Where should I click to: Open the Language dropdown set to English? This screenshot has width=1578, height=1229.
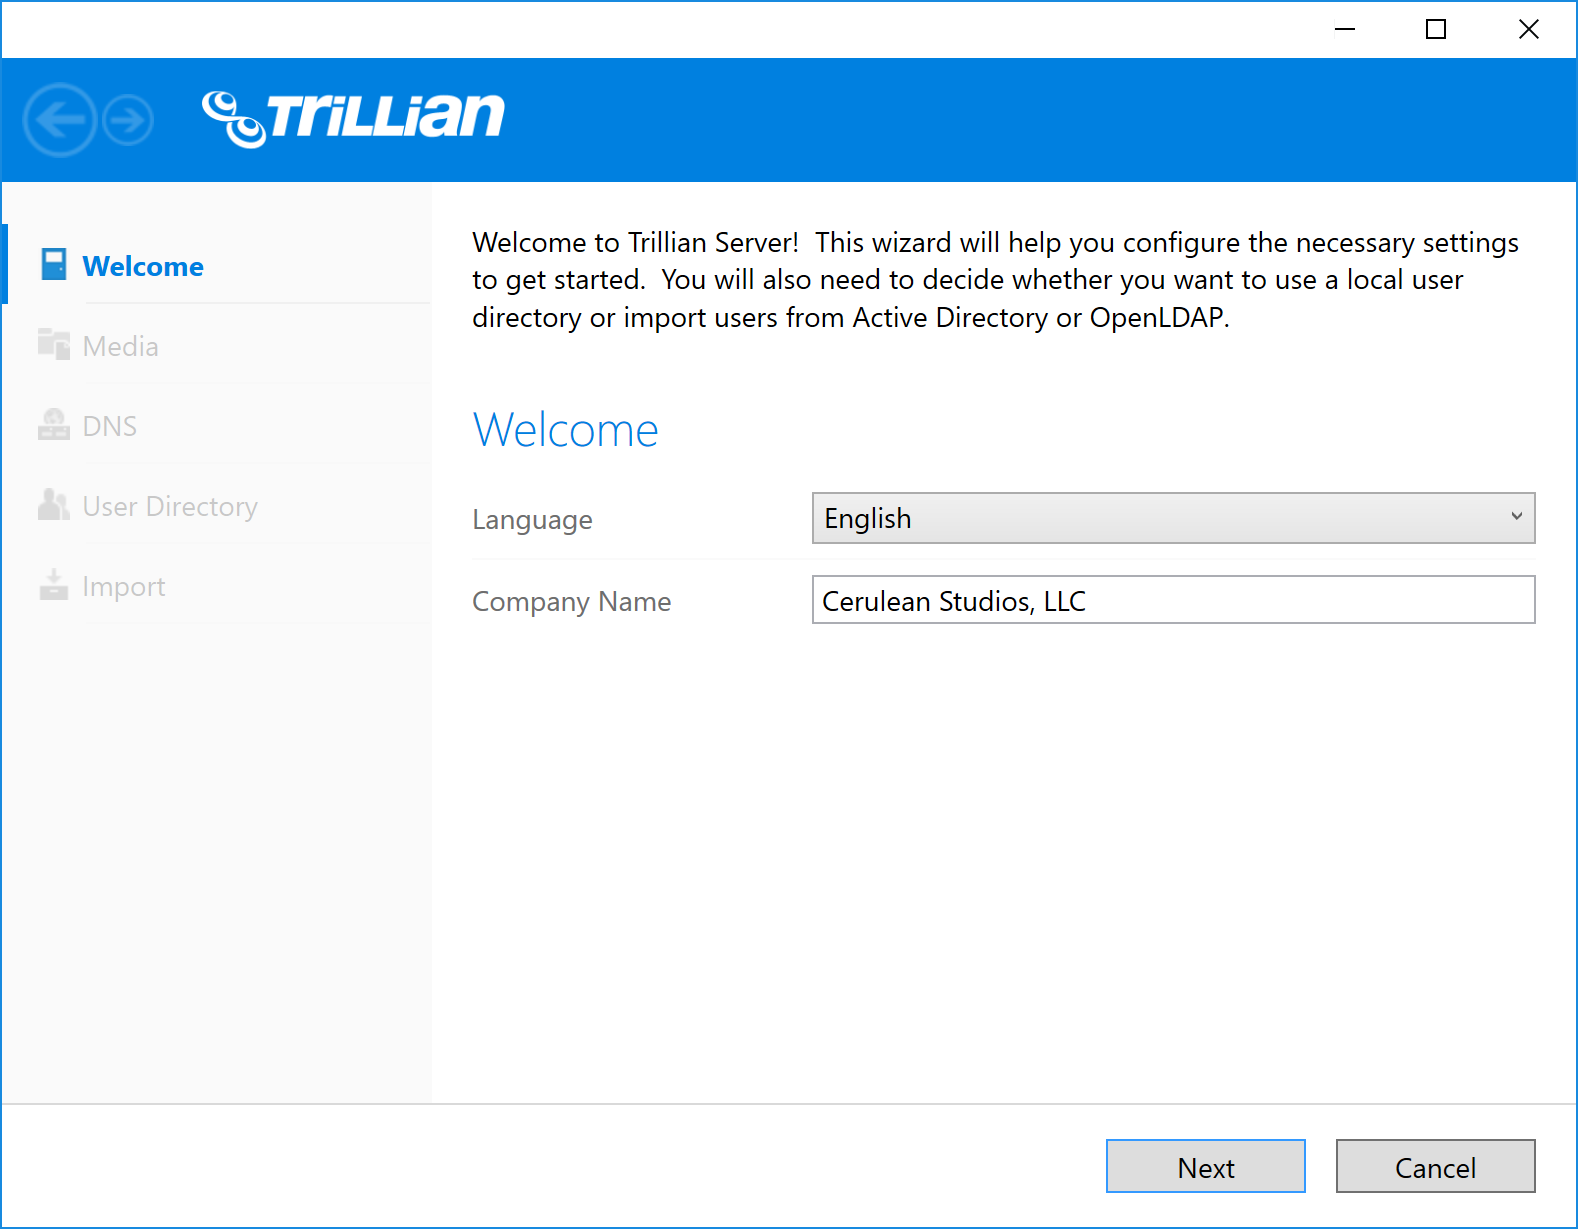tap(1173, 518)
